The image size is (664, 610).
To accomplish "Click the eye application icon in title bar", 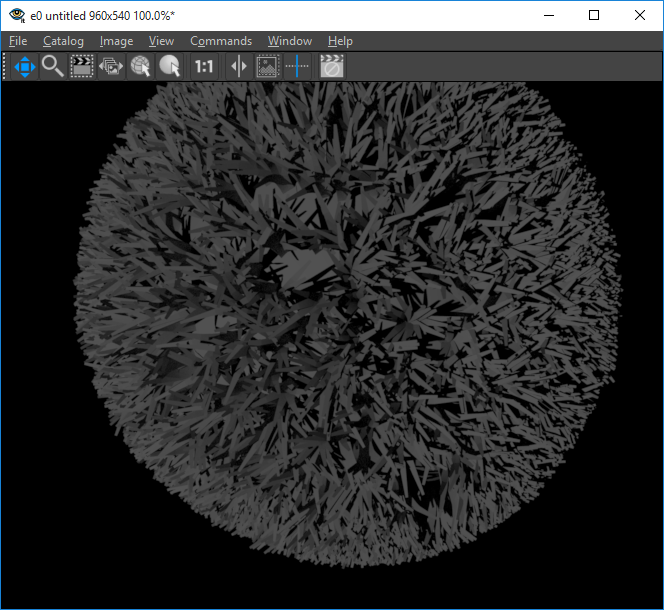I will pyautogui.click(x=17, y=15).
